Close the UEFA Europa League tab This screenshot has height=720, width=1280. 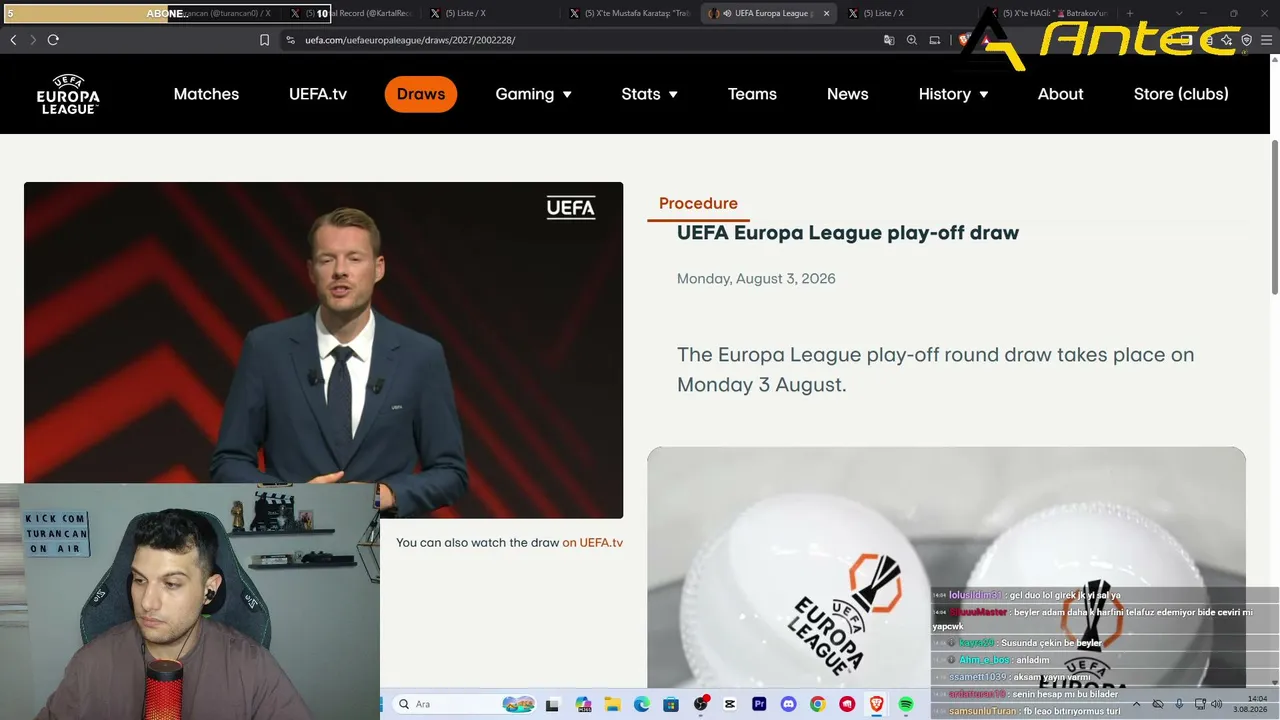[826, 13]
